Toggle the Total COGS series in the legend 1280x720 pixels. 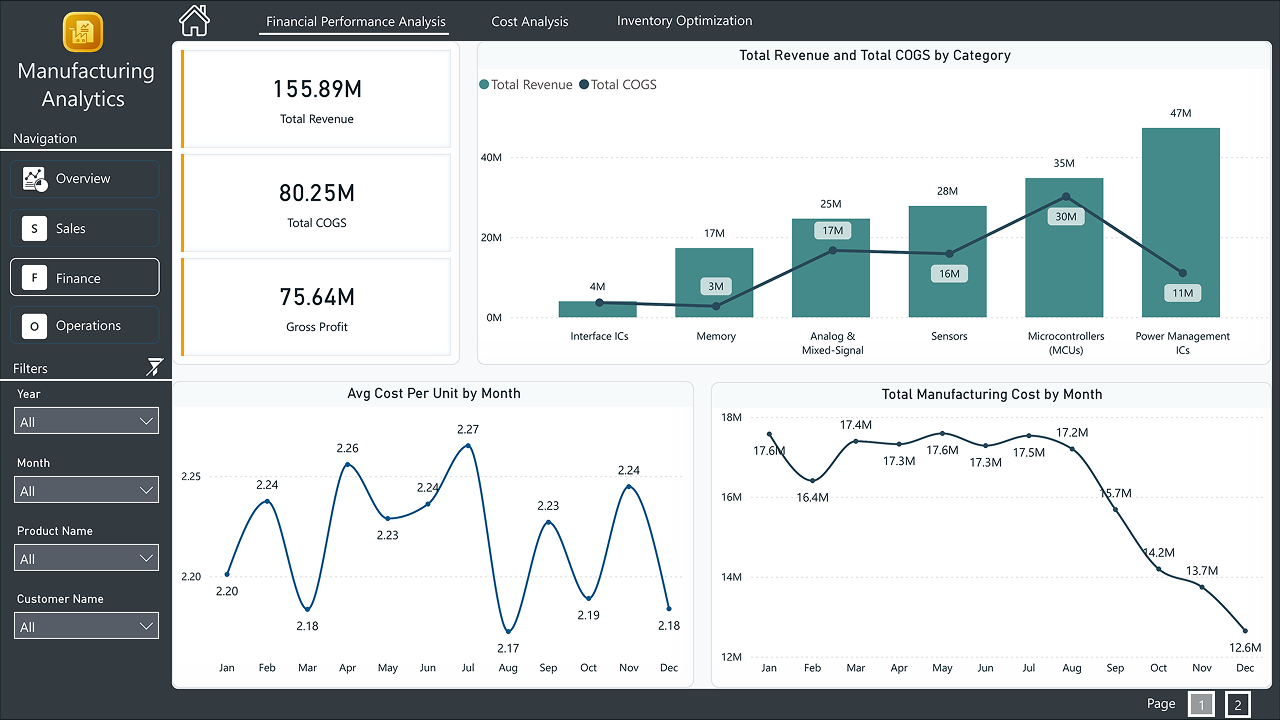tap(618, 85)
